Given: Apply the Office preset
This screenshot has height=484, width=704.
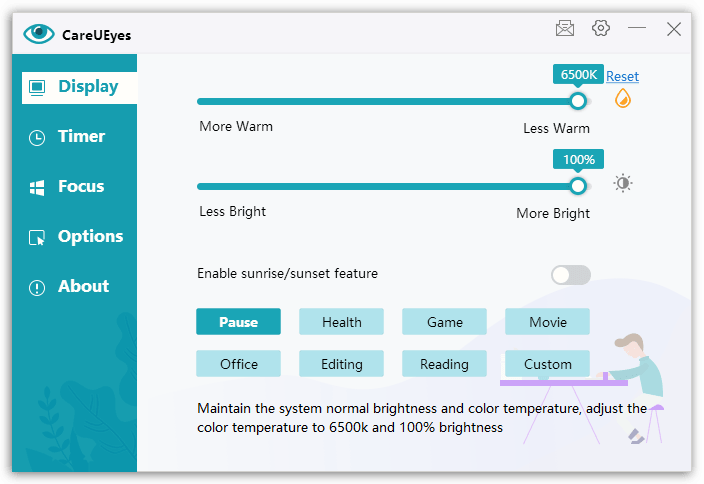Looking at the screenshot, I should (x=238, y=364).
